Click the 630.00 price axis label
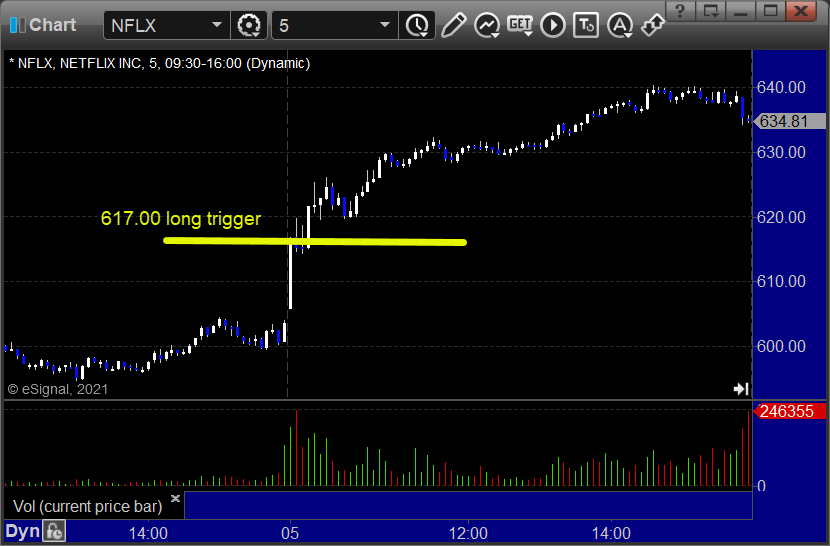Image resolution: width=830 pixels, height=546 pixels. pos(781,153)
